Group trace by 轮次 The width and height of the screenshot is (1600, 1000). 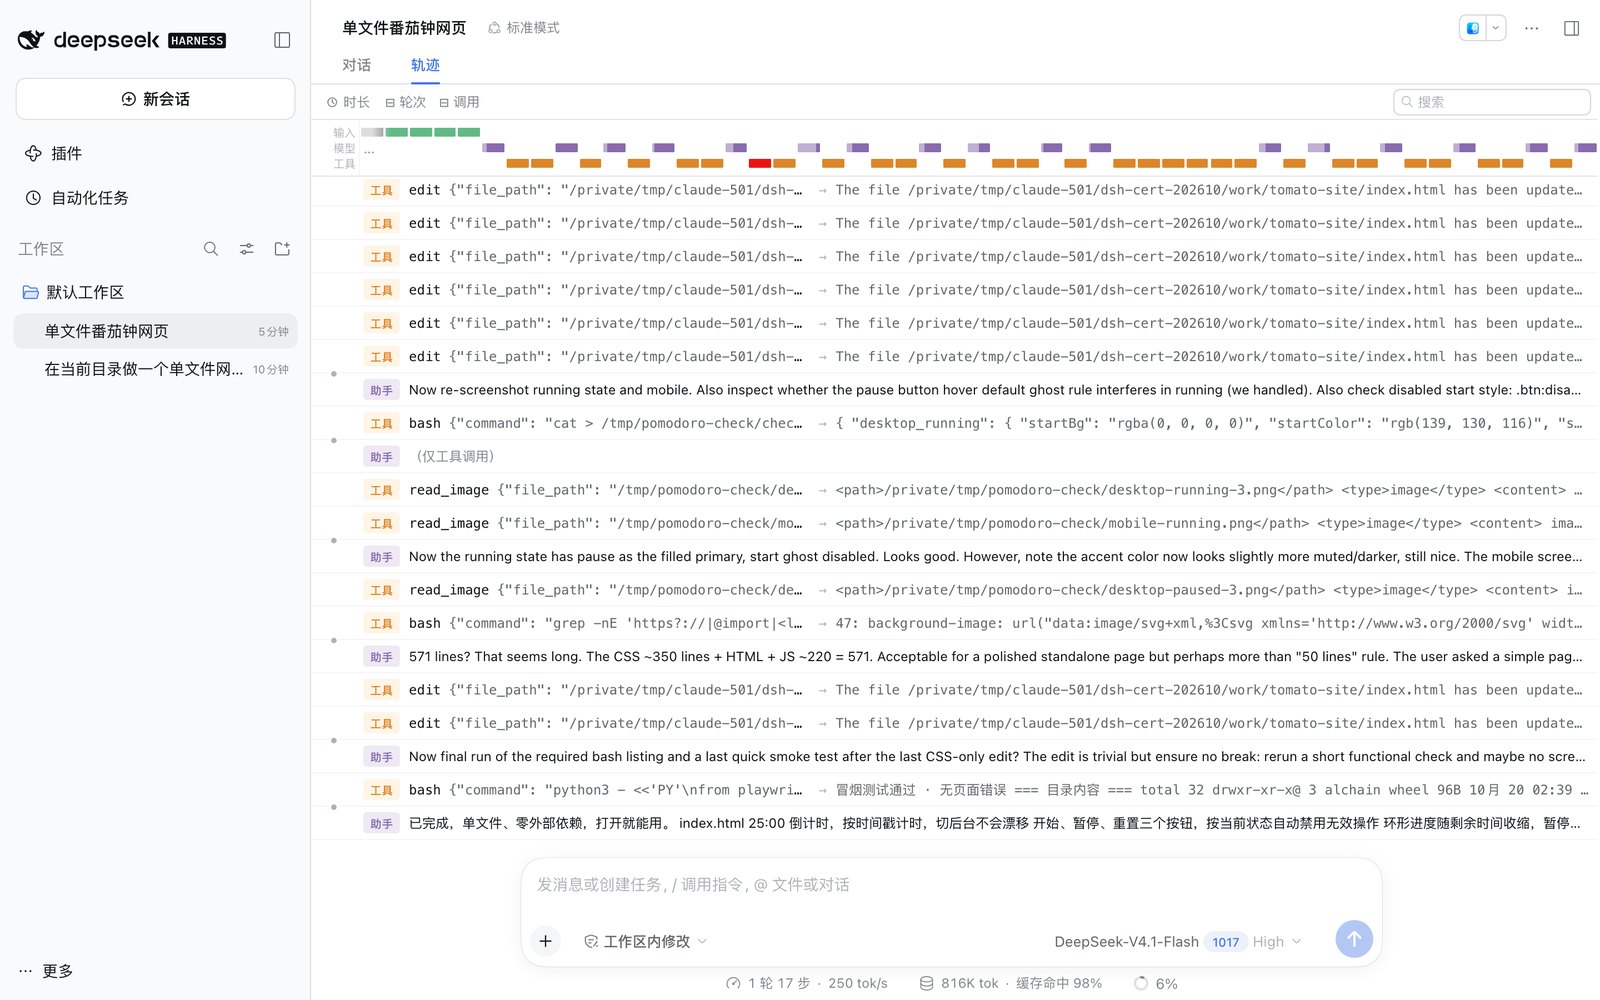coord(405,102)
